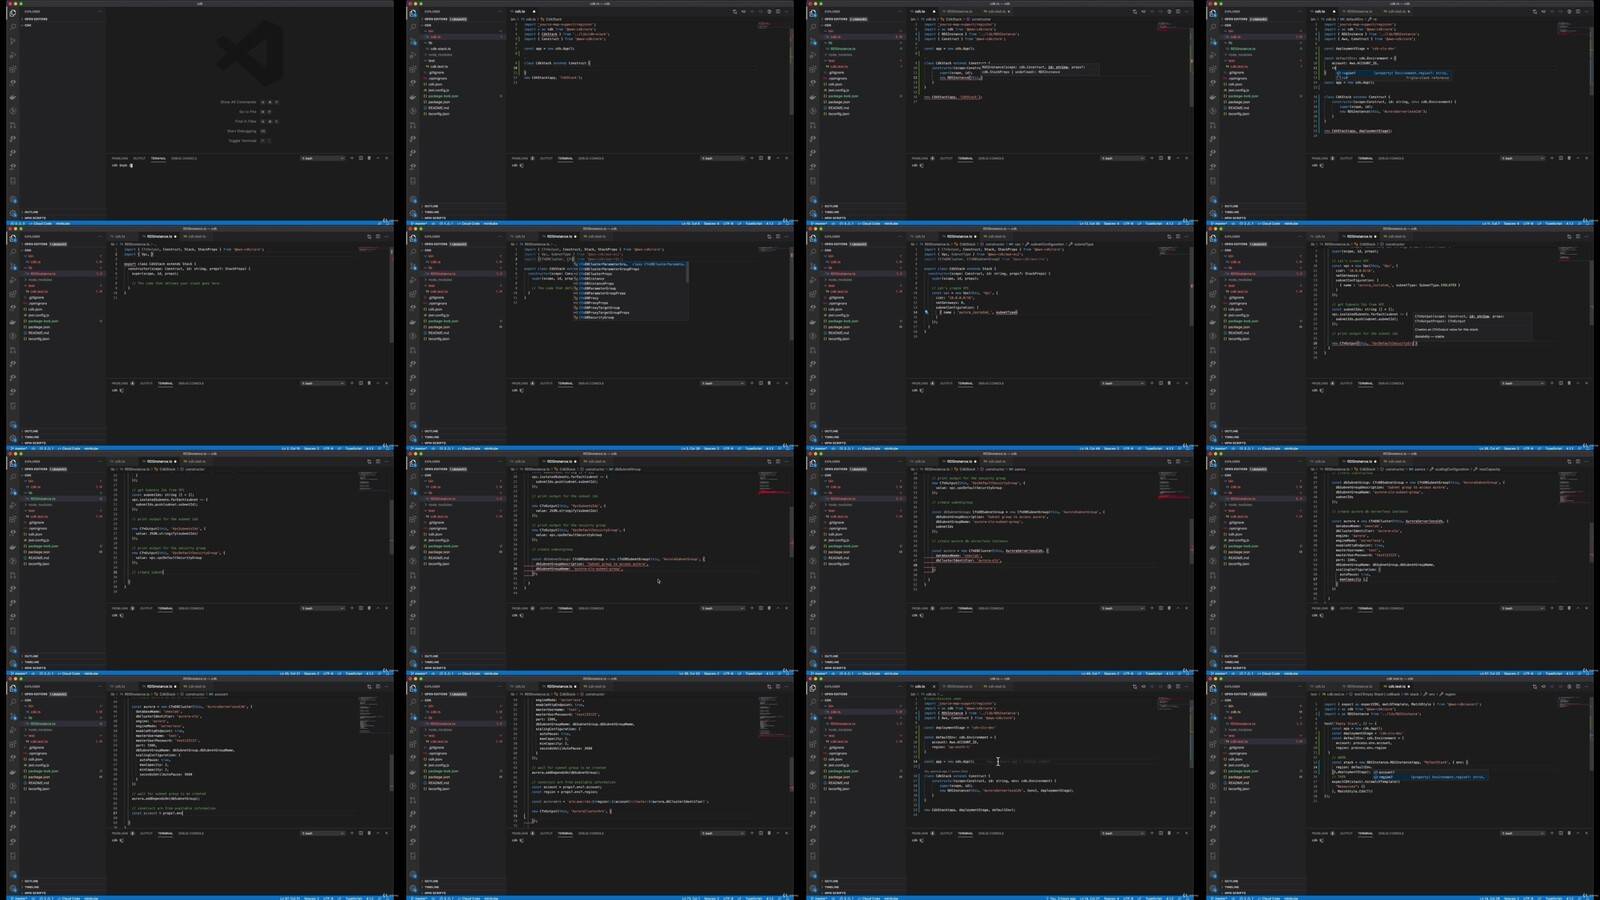Open the second thumbnail in the first row
This screenshot has width=1600, height=900.
pyautogui.click(x=600, y=112)
